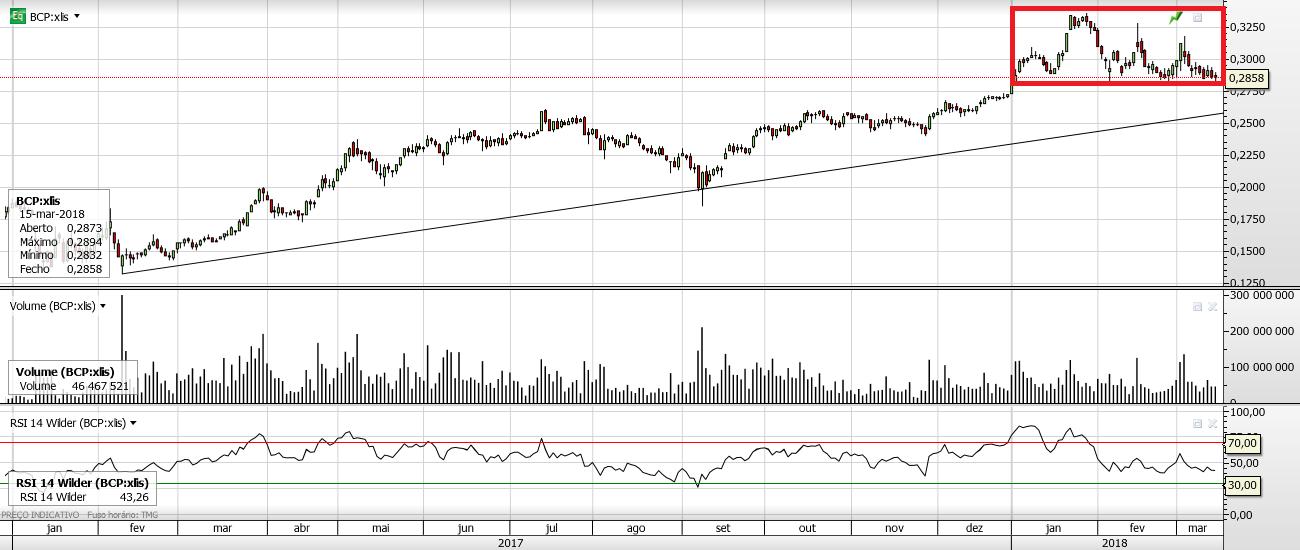
Task: Click the Volume 46 467 521 value
Action: 100,385
